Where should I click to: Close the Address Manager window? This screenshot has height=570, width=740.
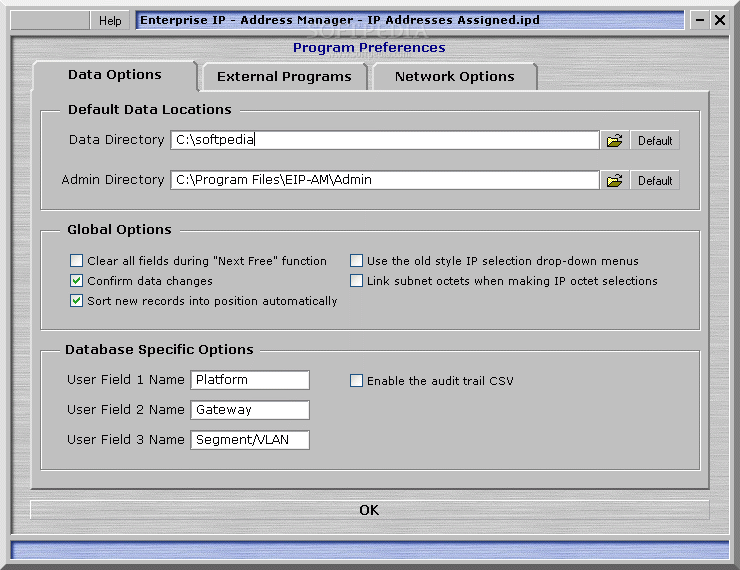pyautogui.click(x=720, y=20)
